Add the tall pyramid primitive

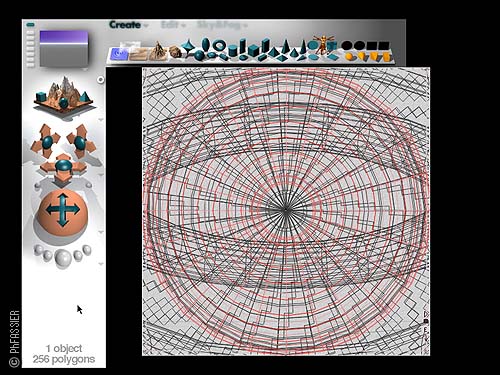(285, 46)
